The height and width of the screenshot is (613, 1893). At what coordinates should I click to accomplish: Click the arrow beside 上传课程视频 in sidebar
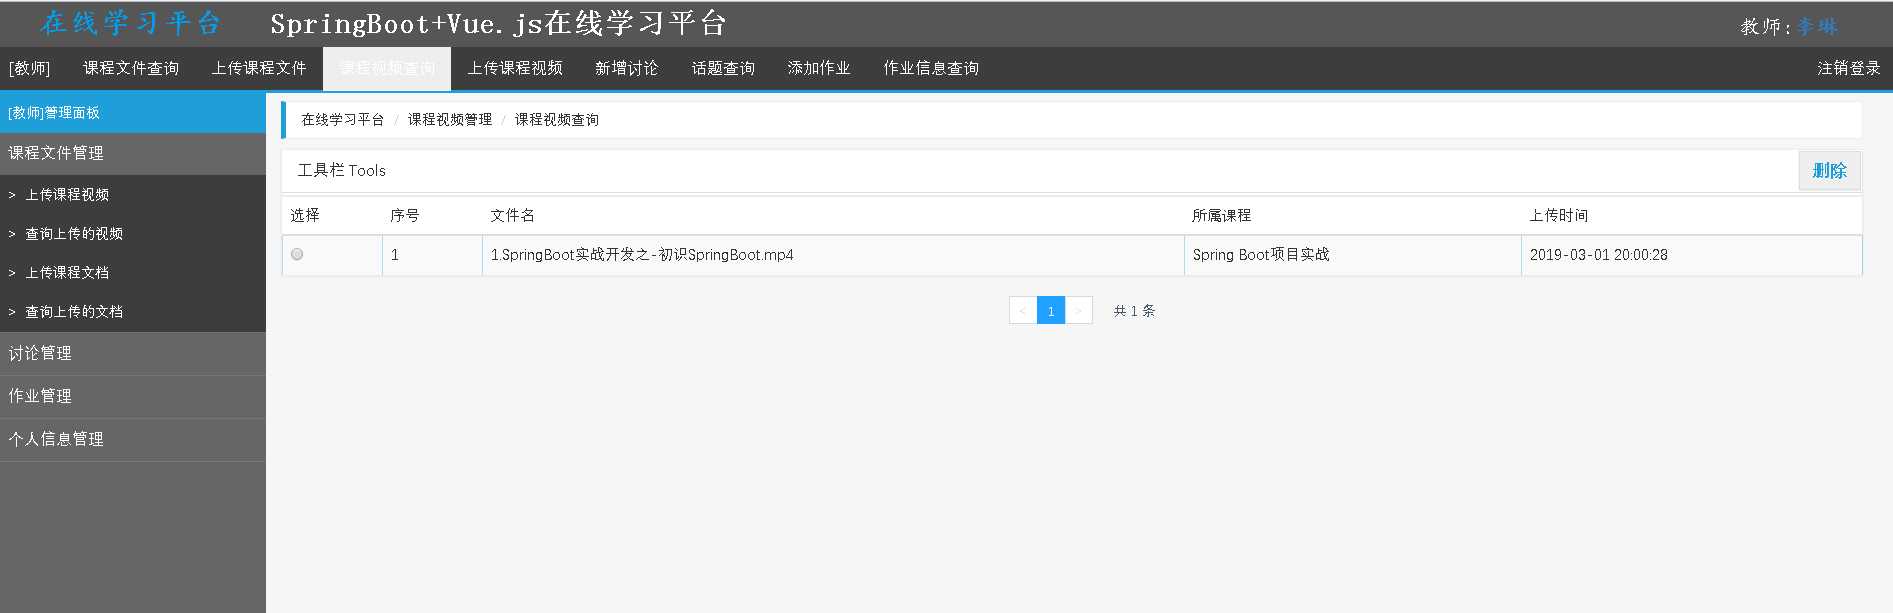12,195
